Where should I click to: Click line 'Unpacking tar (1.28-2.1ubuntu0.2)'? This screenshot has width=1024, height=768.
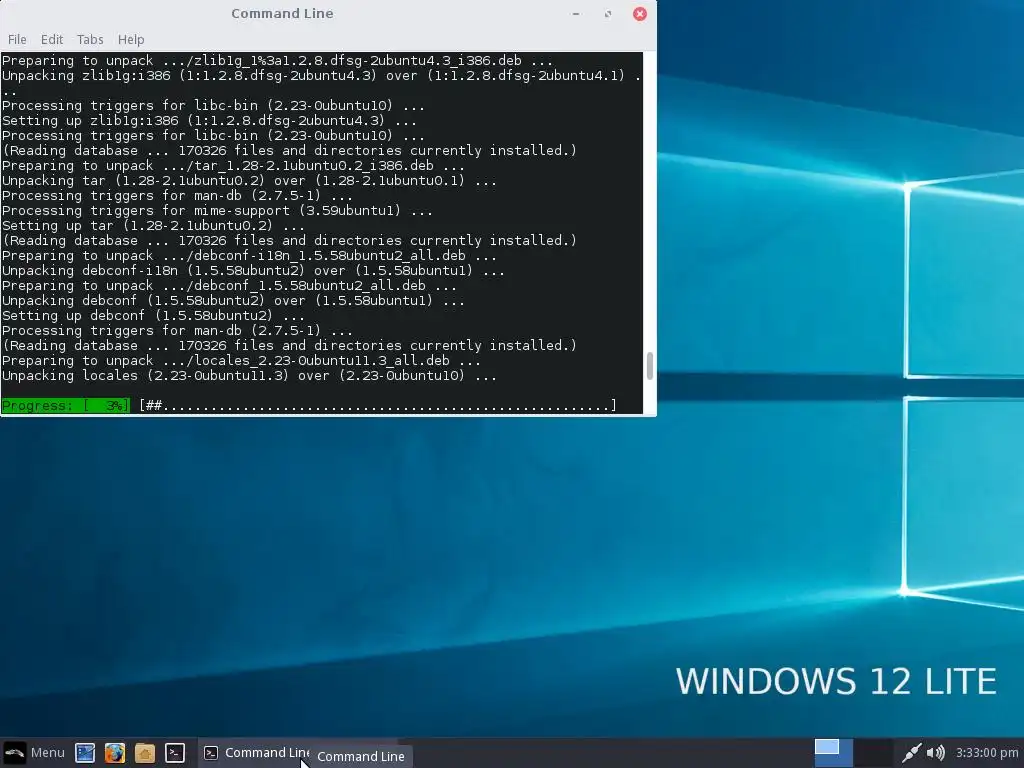click(249, 180)
